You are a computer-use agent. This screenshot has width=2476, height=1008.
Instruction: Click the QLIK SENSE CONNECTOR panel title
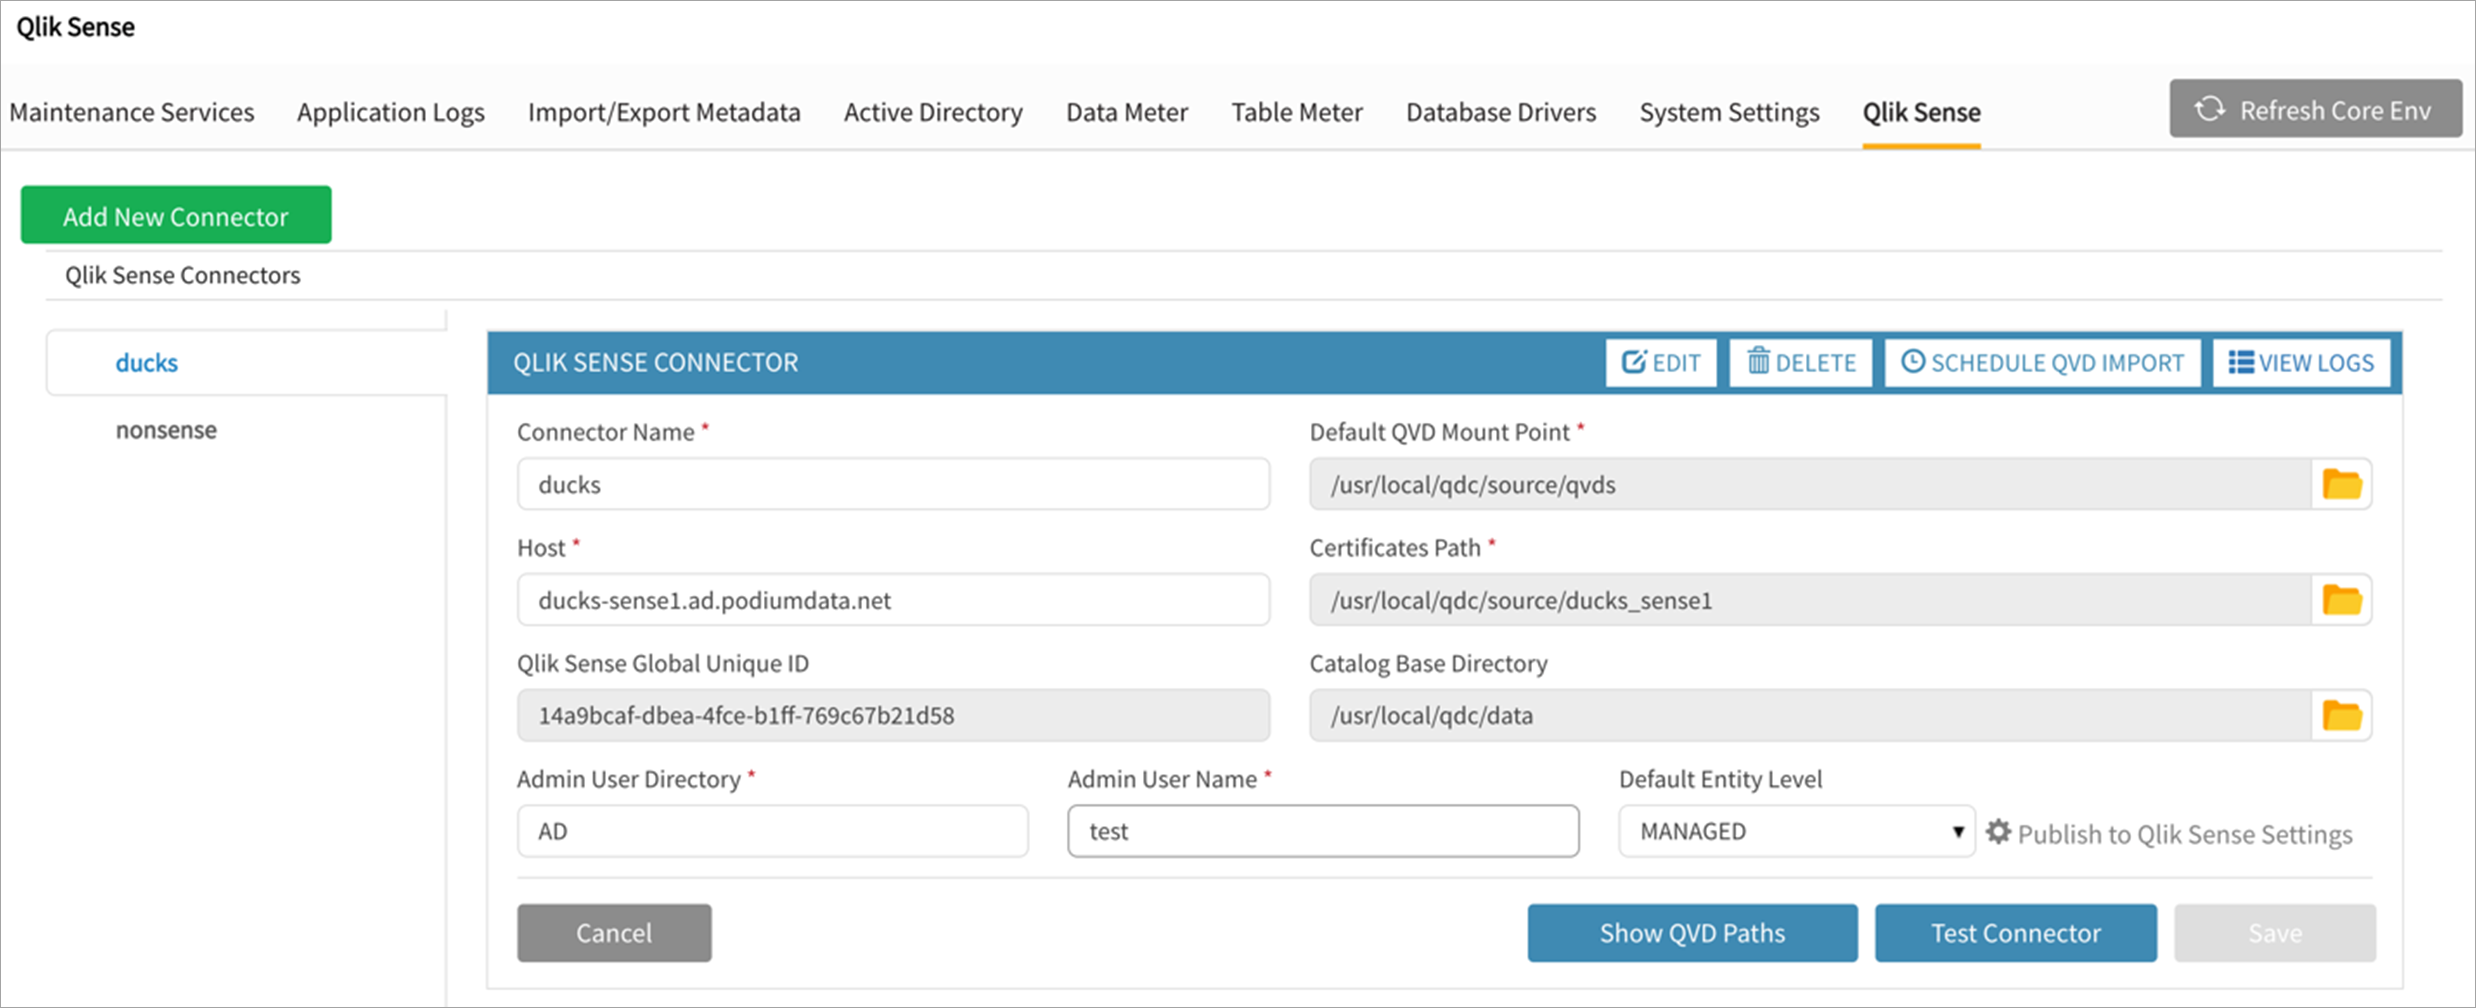(x=656, y=362)
